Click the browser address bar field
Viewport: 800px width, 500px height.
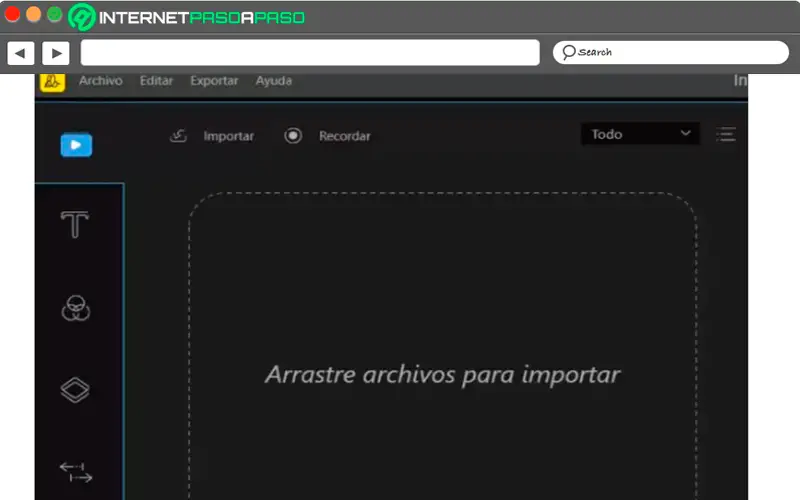pyautogui.click(x=310, y=53)
